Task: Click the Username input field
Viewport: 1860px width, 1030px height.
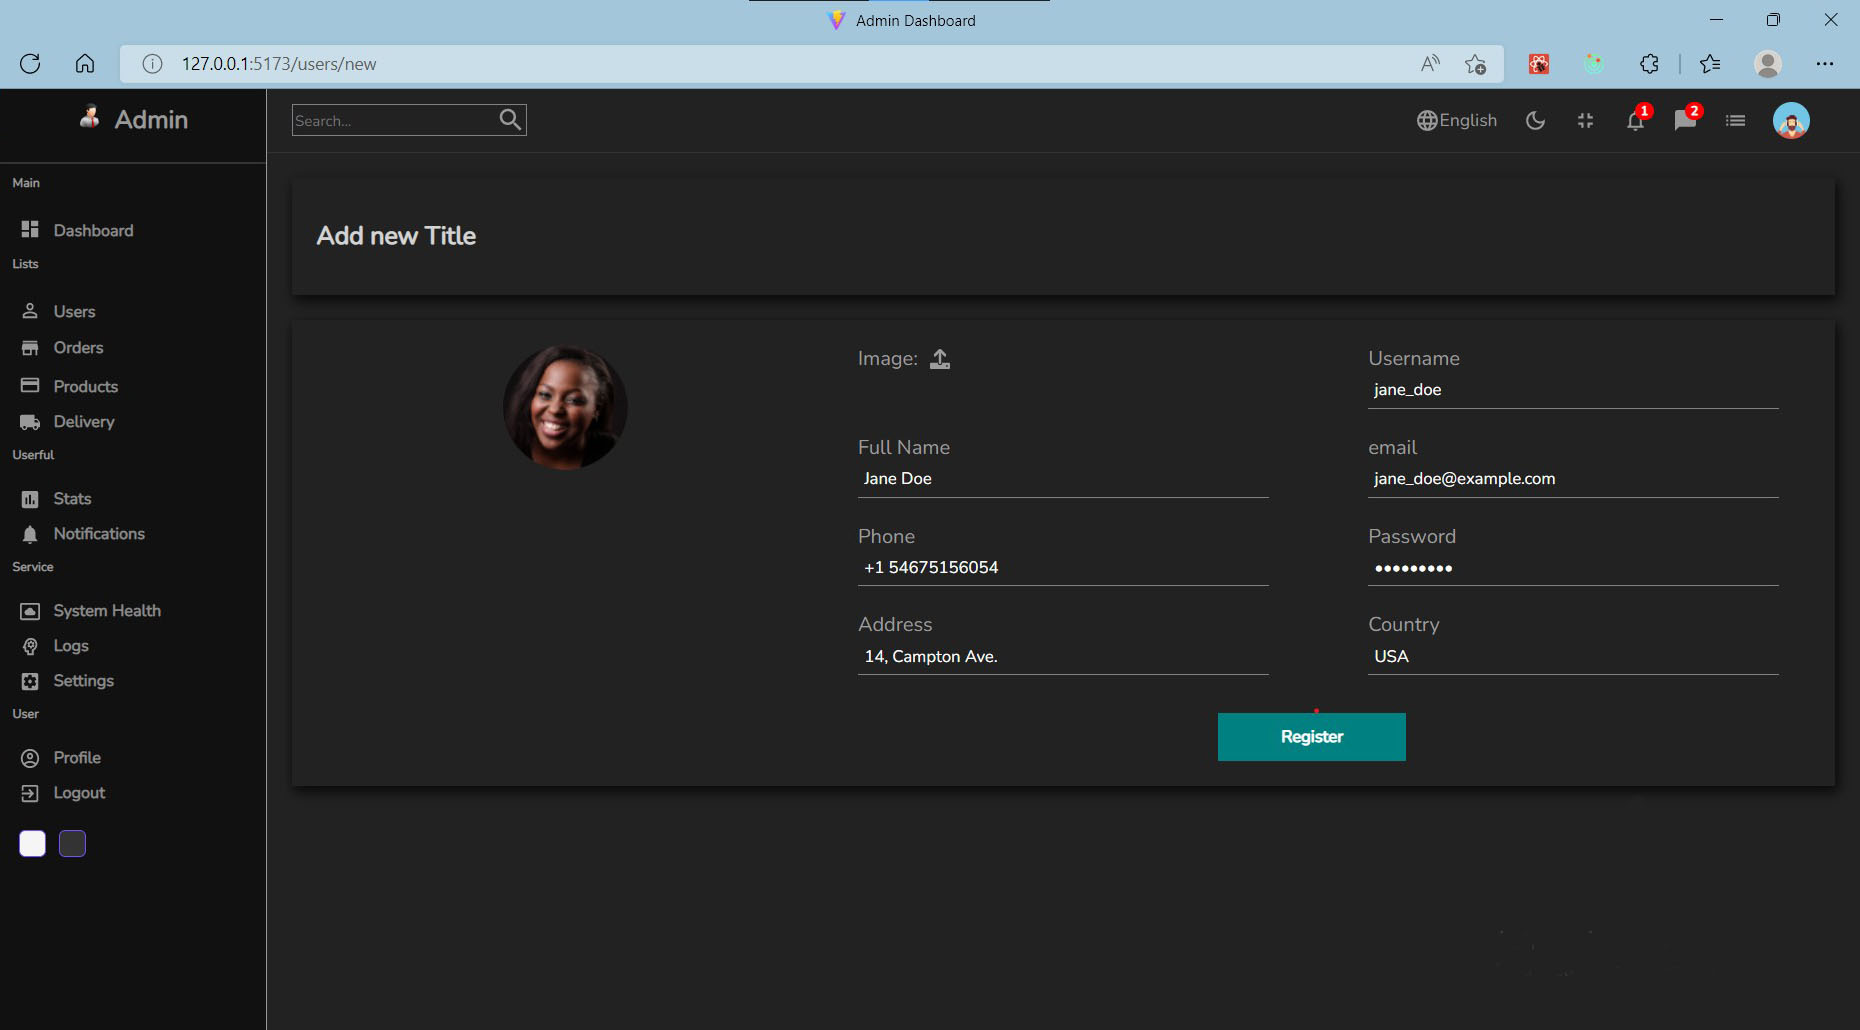Action: coord(1573,390)
